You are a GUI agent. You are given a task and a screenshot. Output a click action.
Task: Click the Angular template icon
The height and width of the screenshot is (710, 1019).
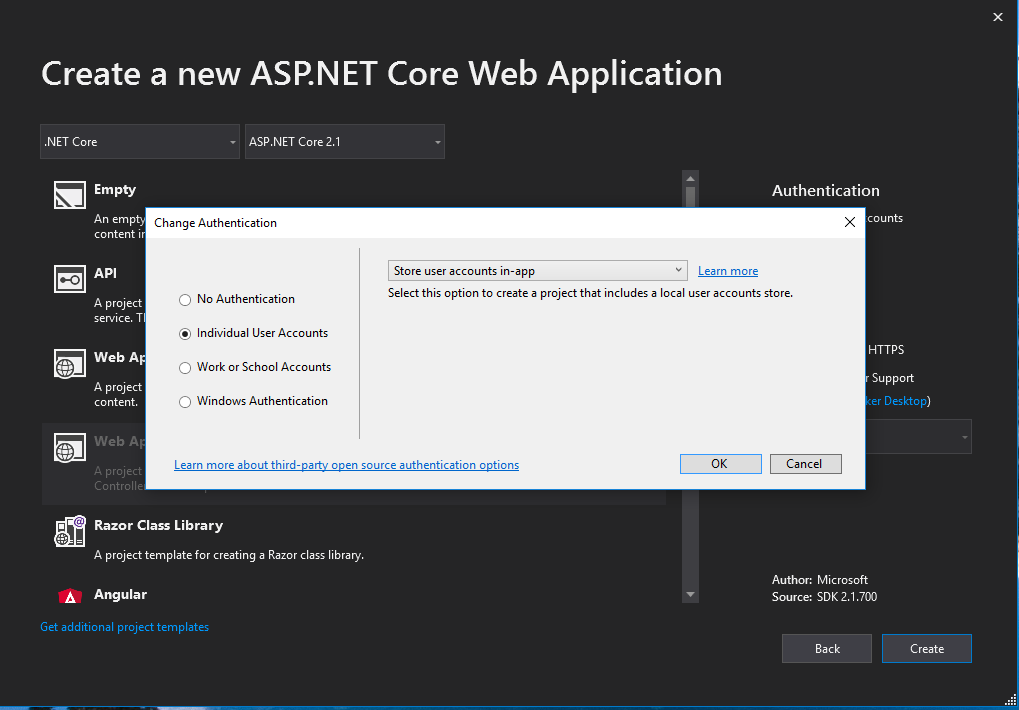tap(69, 597)
